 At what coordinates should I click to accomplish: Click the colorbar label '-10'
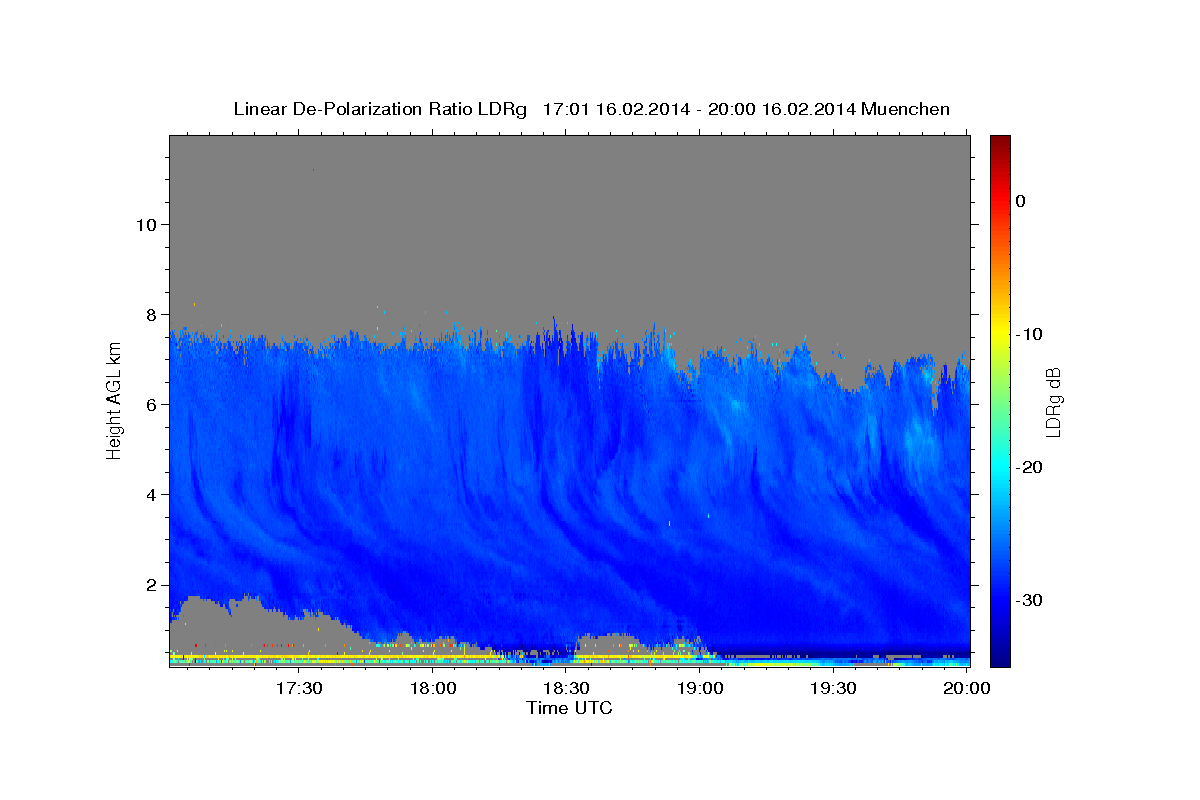pyautogui.click(x=1028, y=334)
